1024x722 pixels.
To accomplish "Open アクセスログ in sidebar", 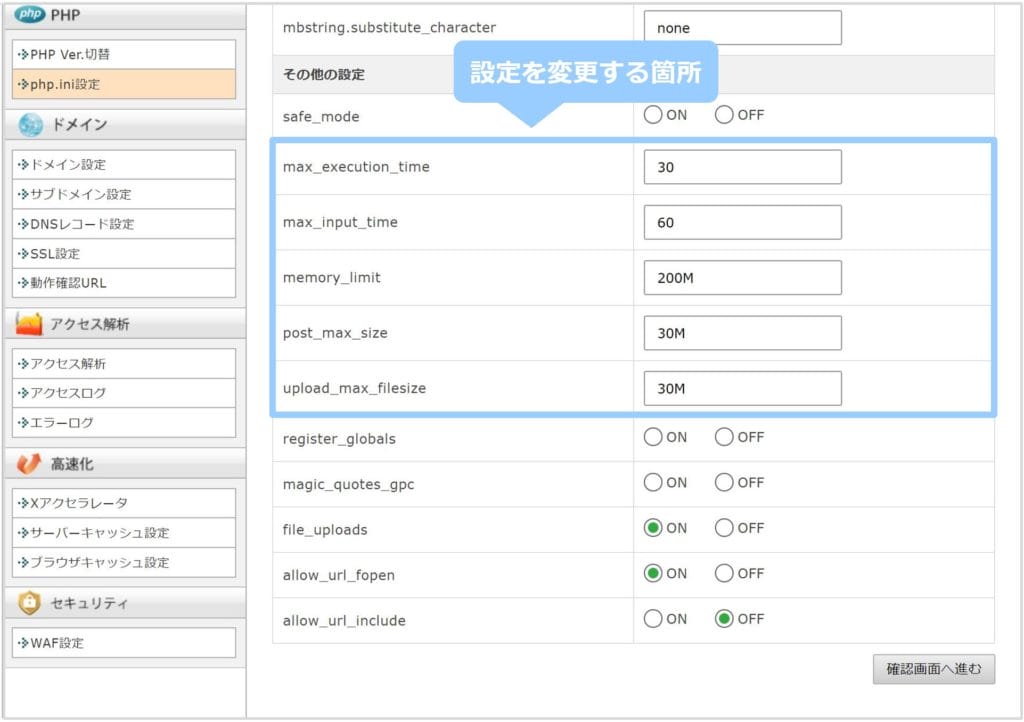I will click(x=123, y=393).
